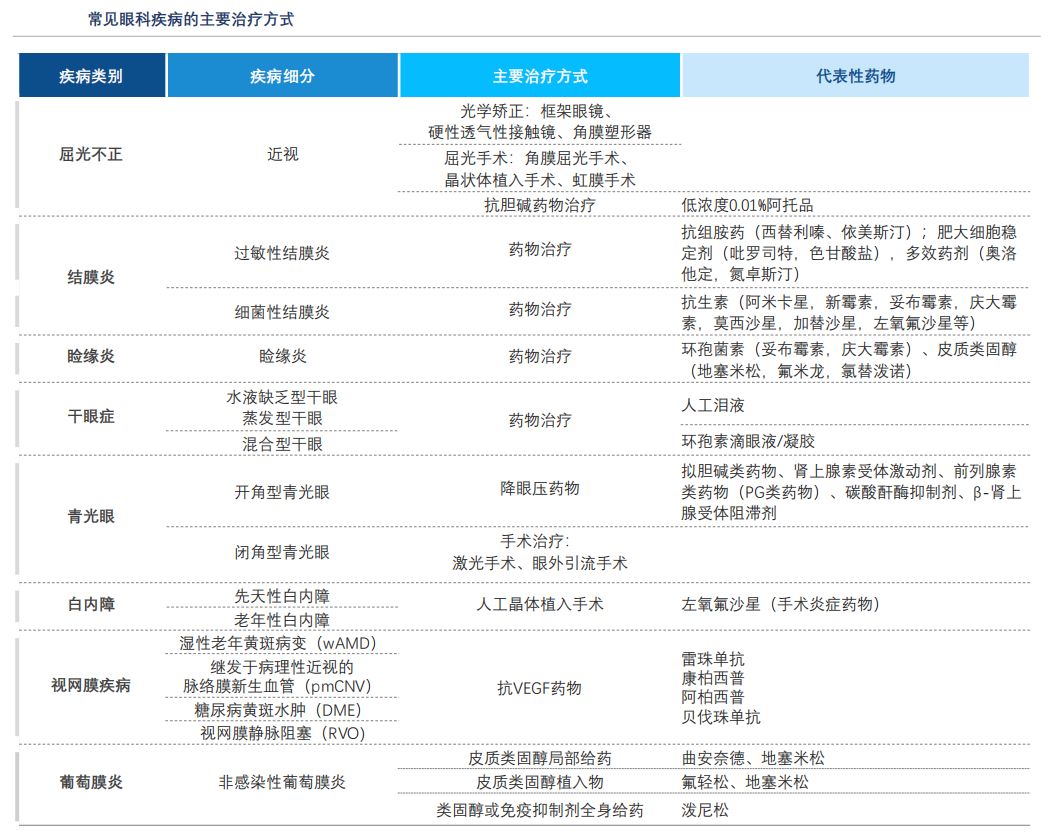This screenshot has width=1058, height=835.
Task: Click the 抗VEGF药物 treatment cell
Action: click(x=540, y=688)
